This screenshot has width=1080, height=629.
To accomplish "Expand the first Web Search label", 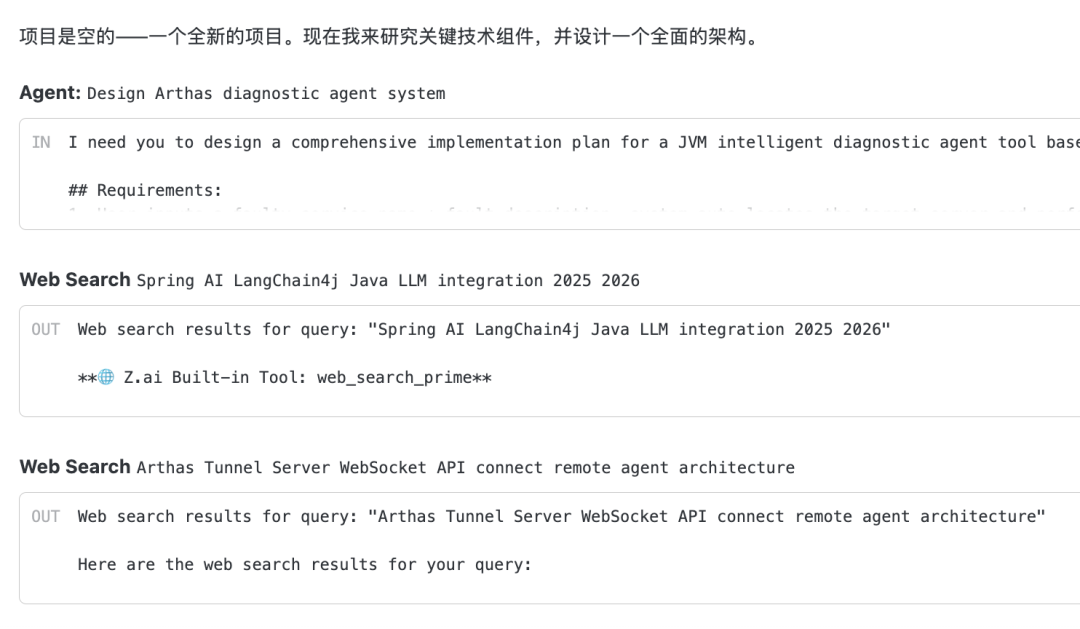I will pyautogui.click(x=75, y=280).
